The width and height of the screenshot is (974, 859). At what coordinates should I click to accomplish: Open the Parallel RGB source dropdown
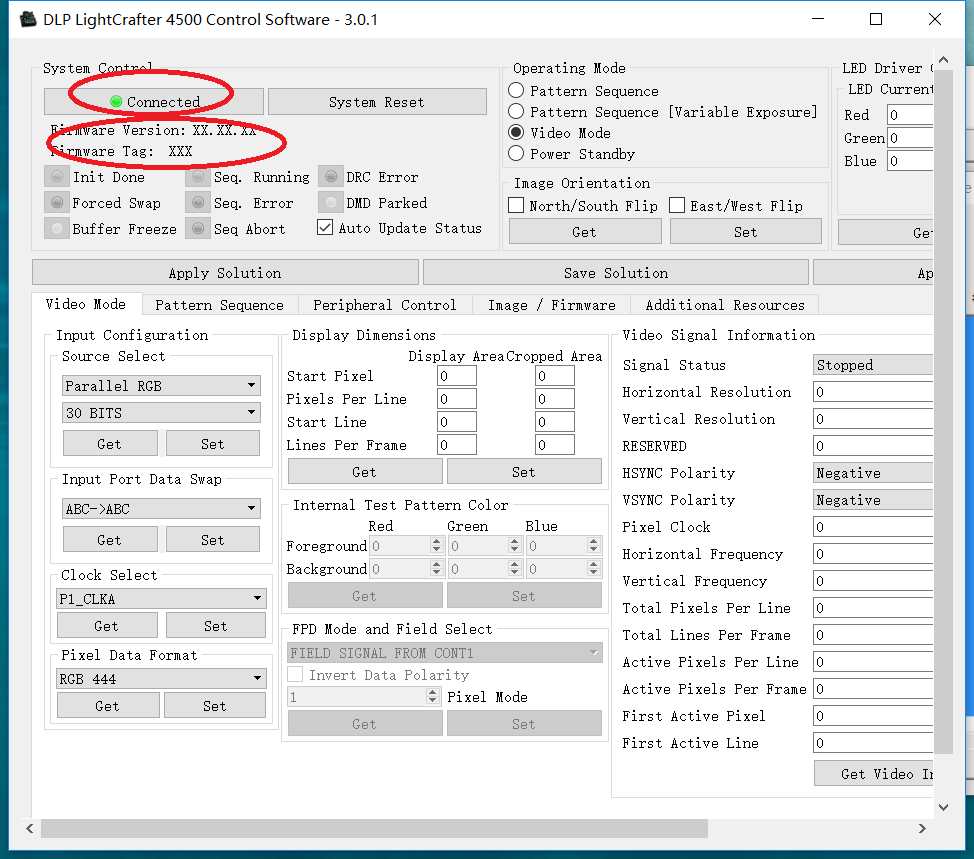tap(162, 386)
